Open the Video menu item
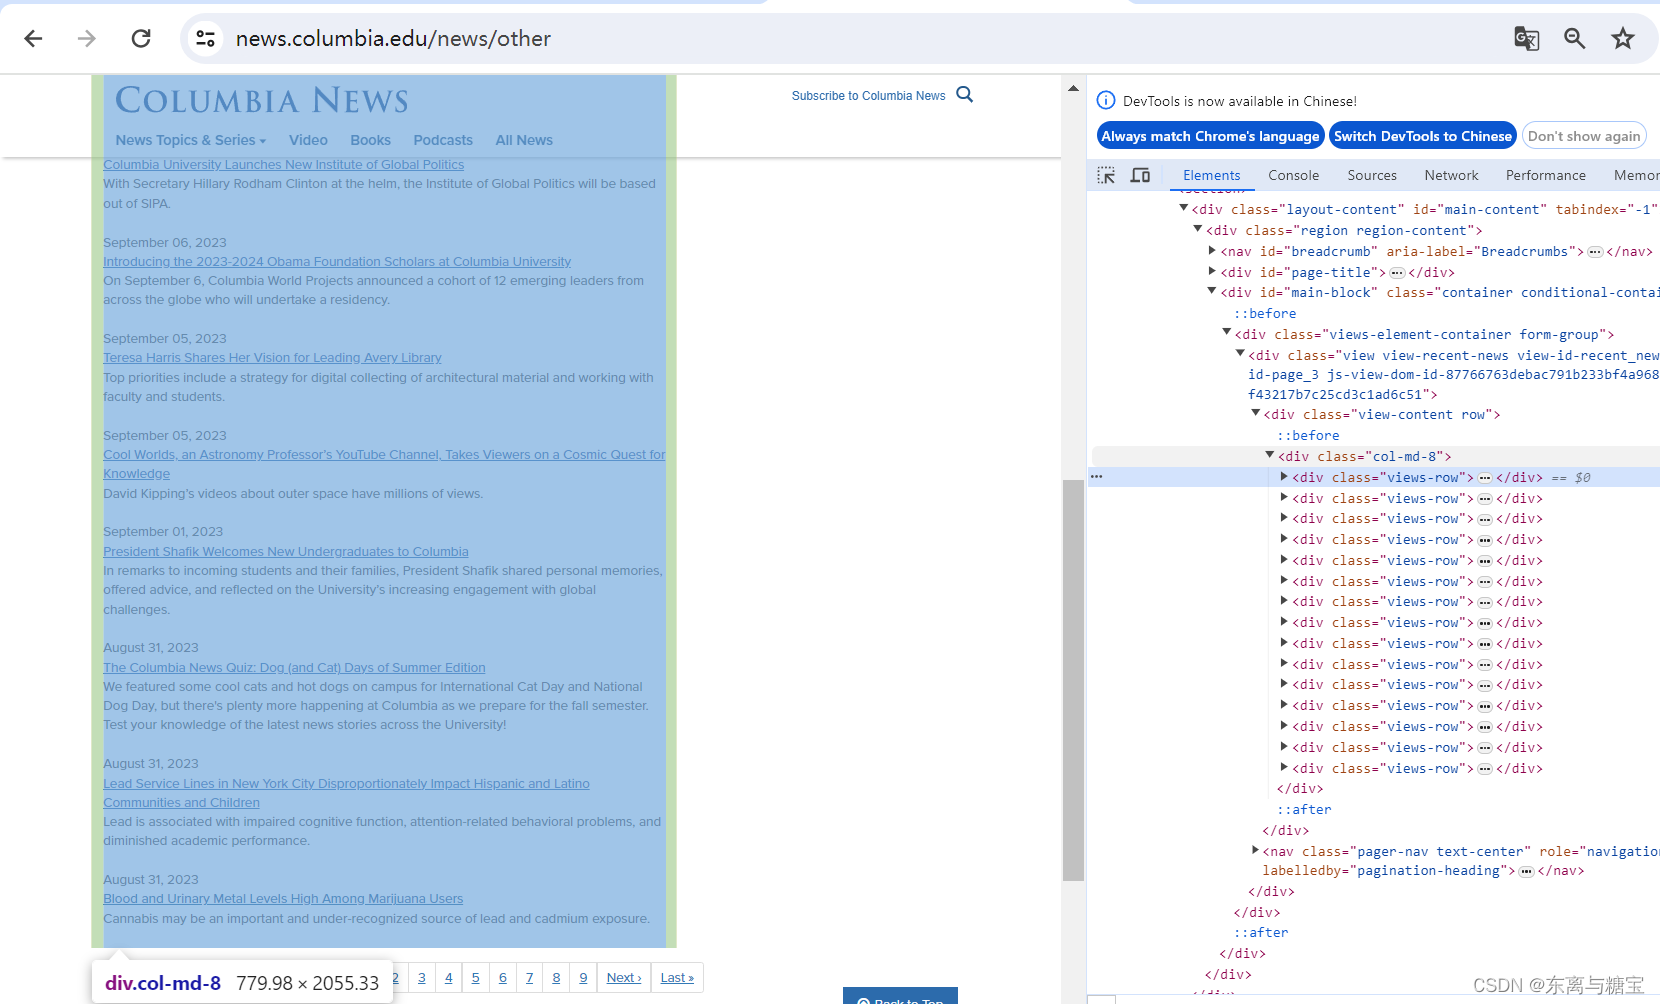The height and width of the screenshot is (1004, 1660). pyautogui.click(x=308, y=140)
